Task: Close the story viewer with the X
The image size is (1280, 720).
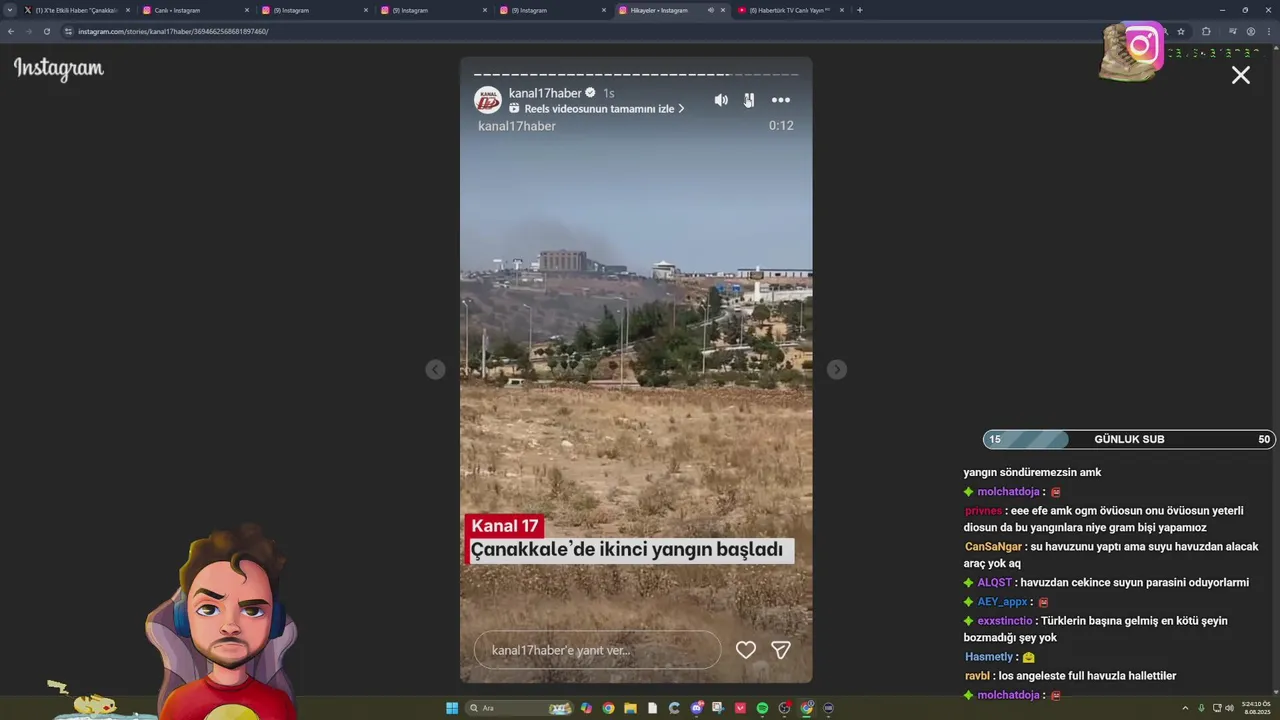Action: pyautogui.click(x=1241, y=75)
